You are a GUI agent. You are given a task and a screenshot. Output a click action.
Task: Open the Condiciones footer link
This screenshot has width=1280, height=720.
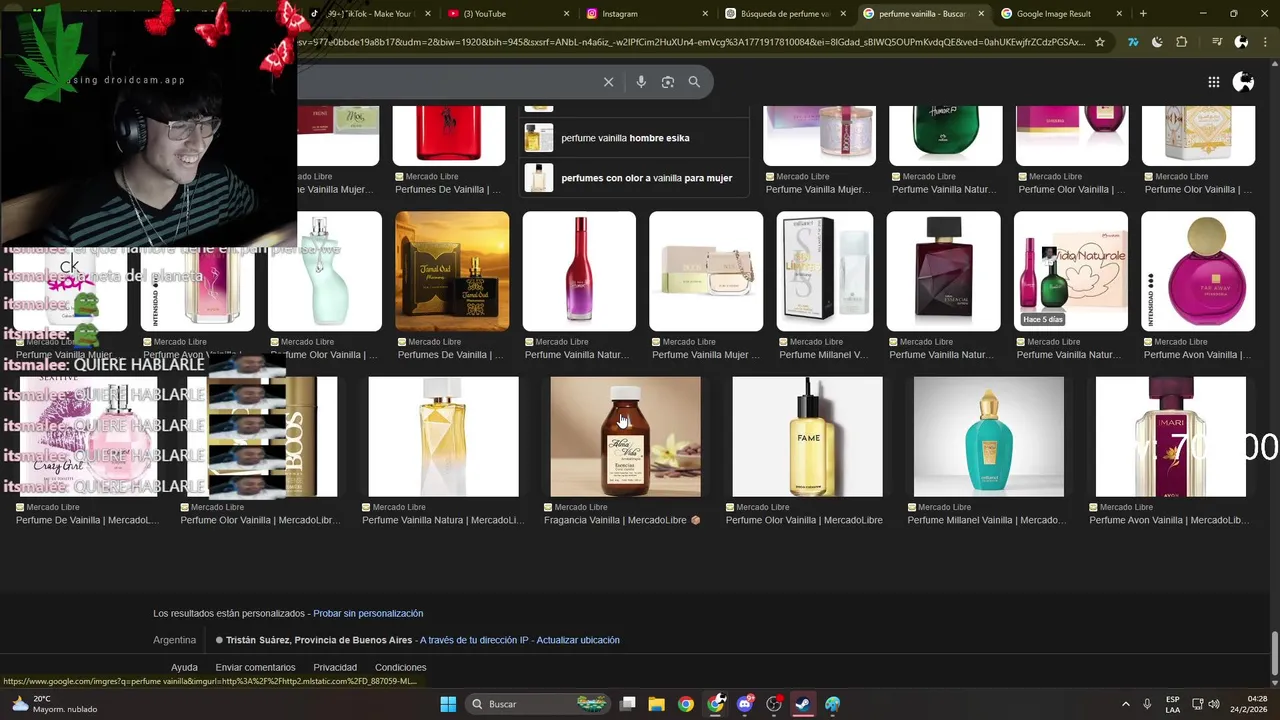click(401, 667)
